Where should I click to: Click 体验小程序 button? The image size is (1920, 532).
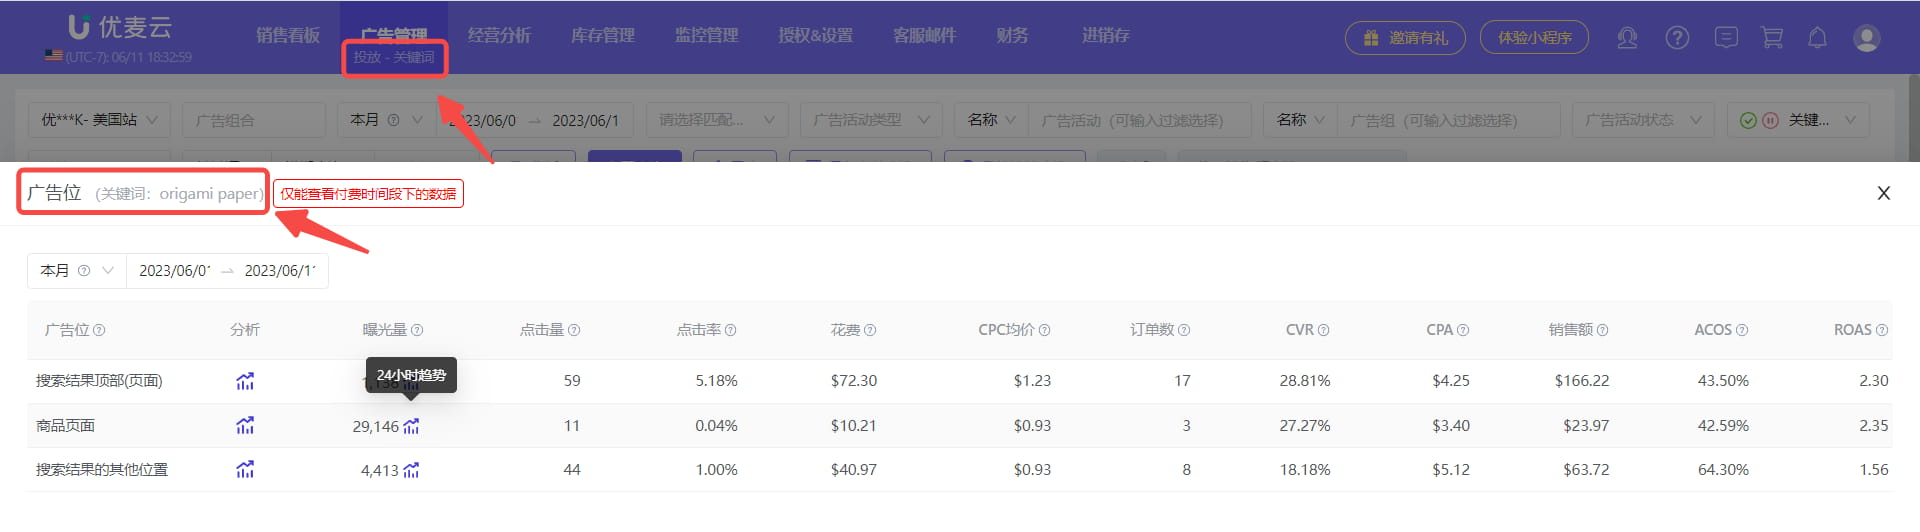[1534, 38]
